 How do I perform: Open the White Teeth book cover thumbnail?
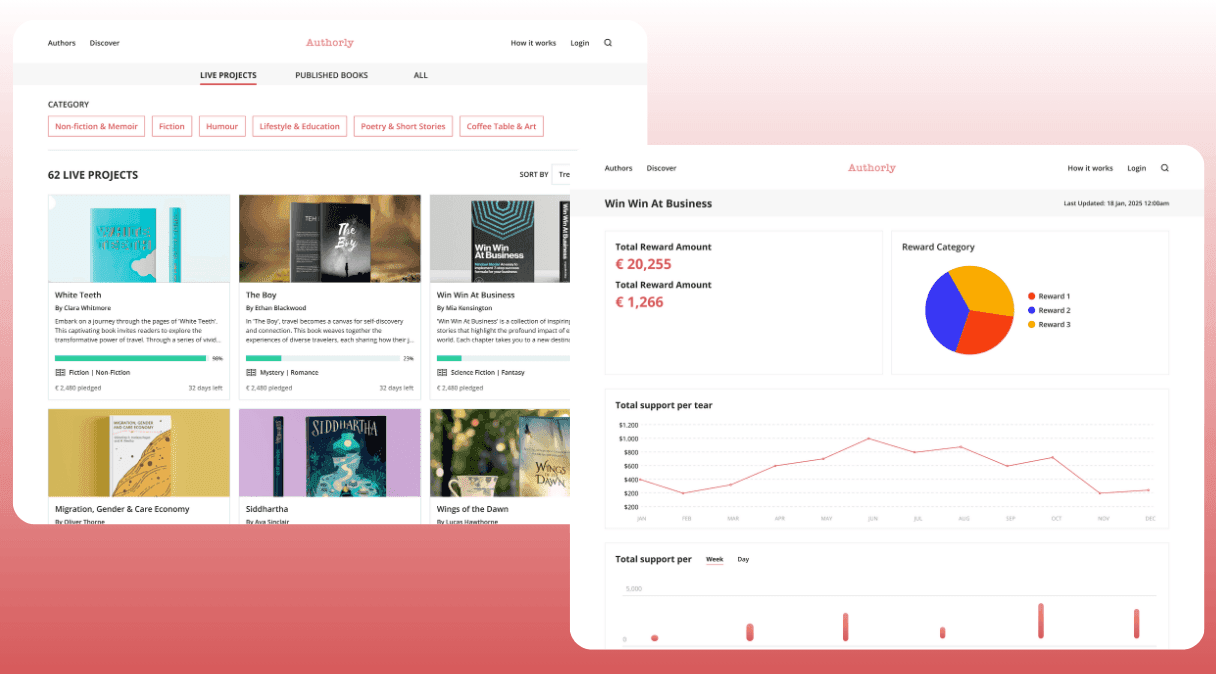click(139, 239)
